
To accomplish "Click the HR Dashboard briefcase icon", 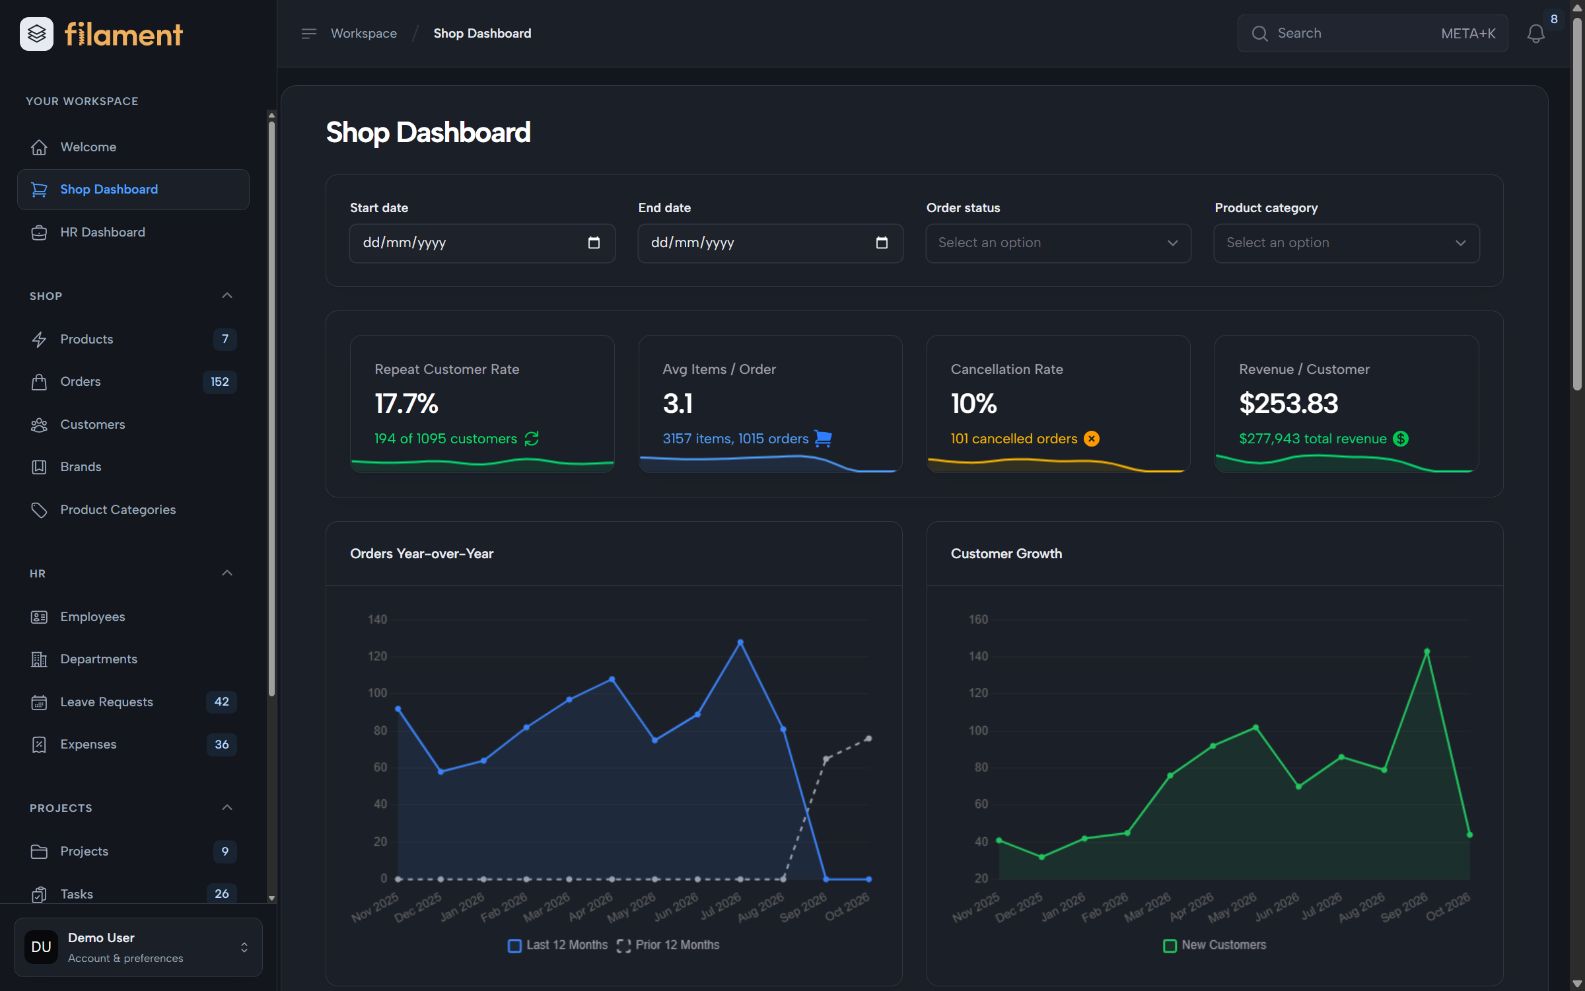I will [x=39, y=232].
